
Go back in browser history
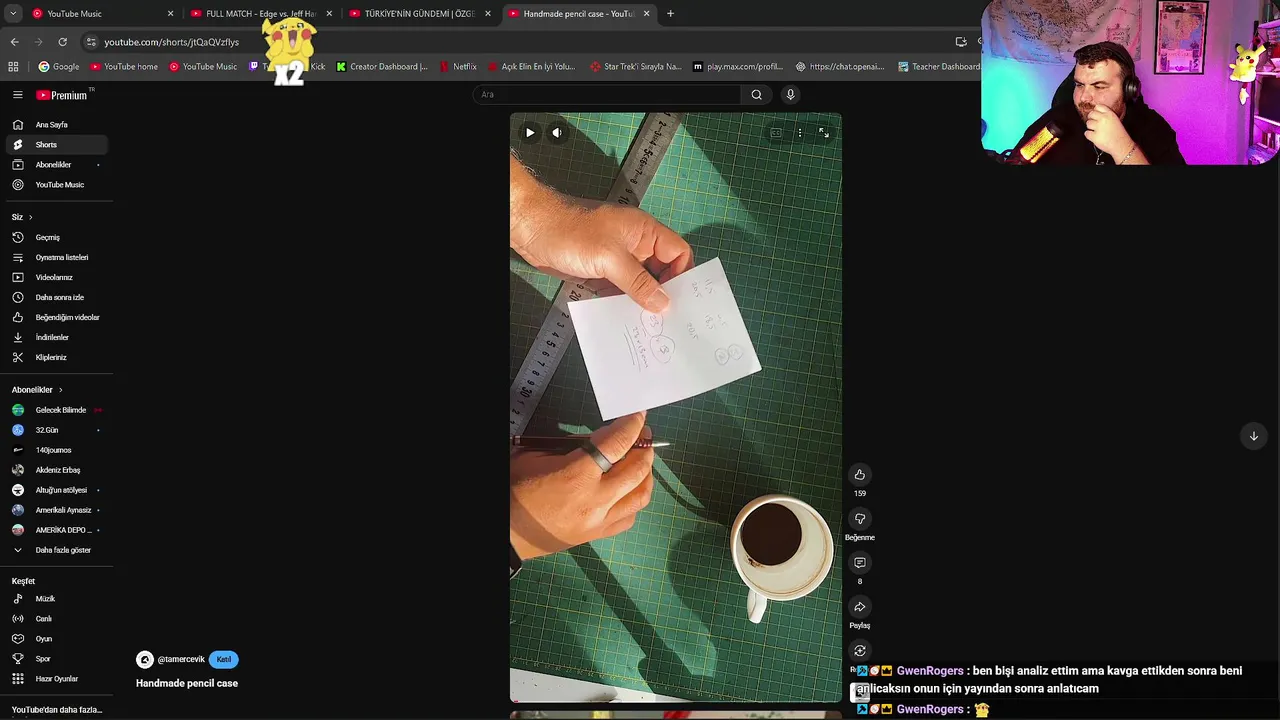(14, 42)
